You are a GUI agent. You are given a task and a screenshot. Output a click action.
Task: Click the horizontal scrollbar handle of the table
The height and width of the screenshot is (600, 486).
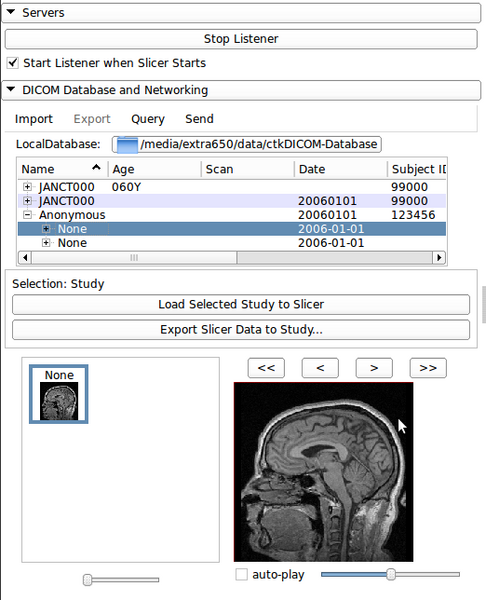click(x=134, y=258)
